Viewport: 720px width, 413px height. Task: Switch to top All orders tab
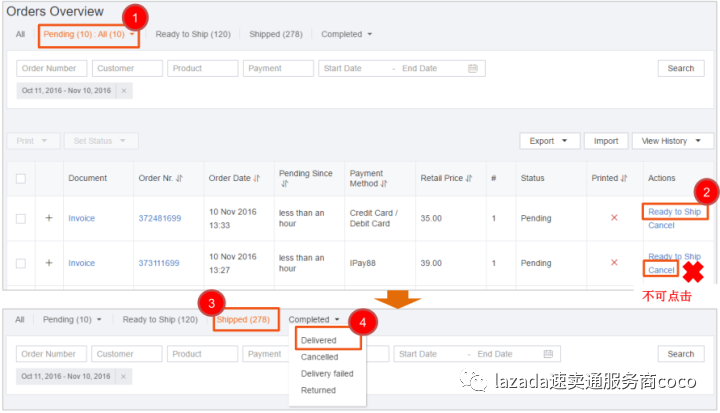pyautogui.click(x=20, y=34)
